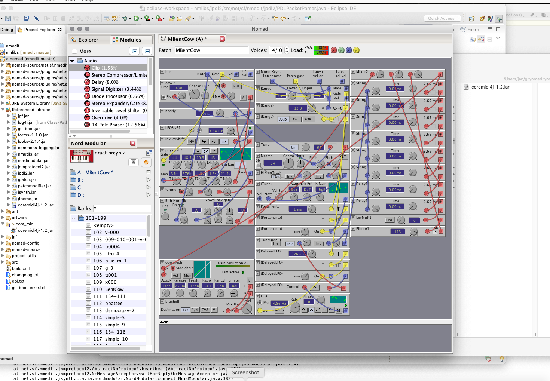Screen dimensions: 550x381
Task: Click the small button left of the orange icon
Action: coord(133,162)
